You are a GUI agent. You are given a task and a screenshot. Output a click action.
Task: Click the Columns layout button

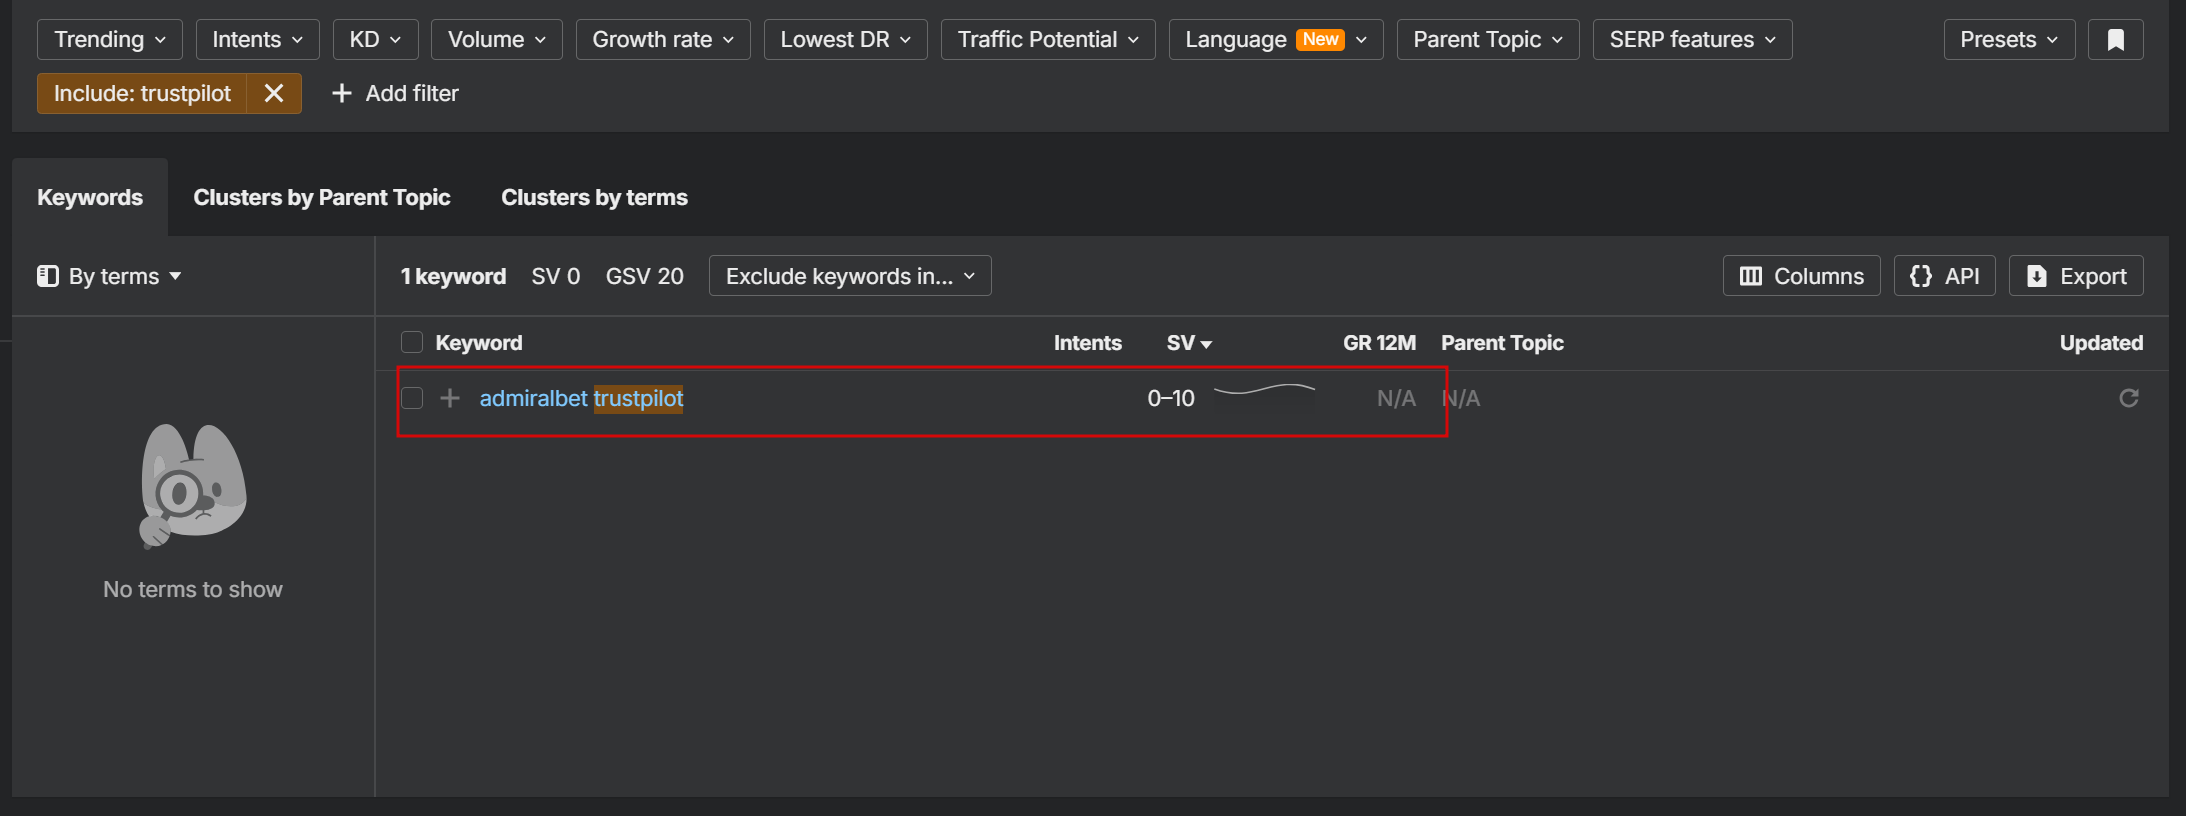[x=1801, y=276]
